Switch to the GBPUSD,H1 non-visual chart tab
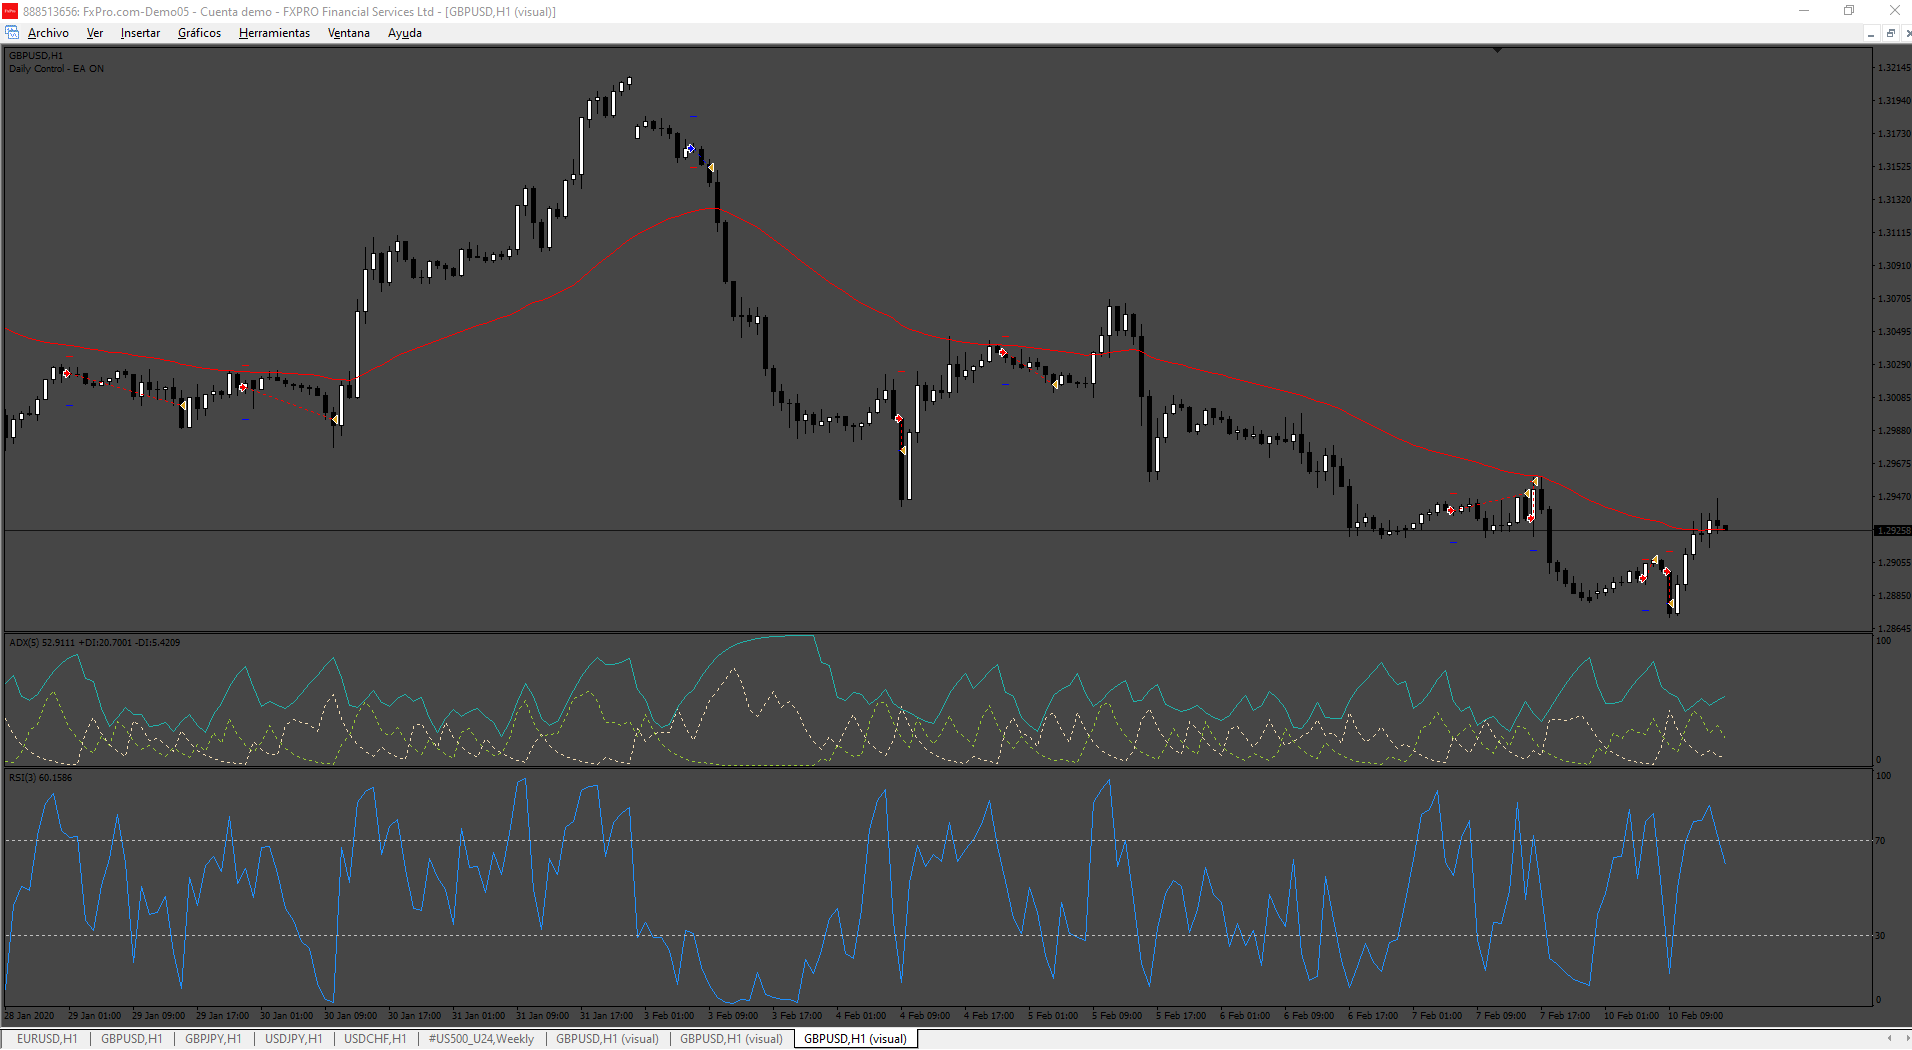This screenshot has width=1912, height=1050. tap(131, 1039)
